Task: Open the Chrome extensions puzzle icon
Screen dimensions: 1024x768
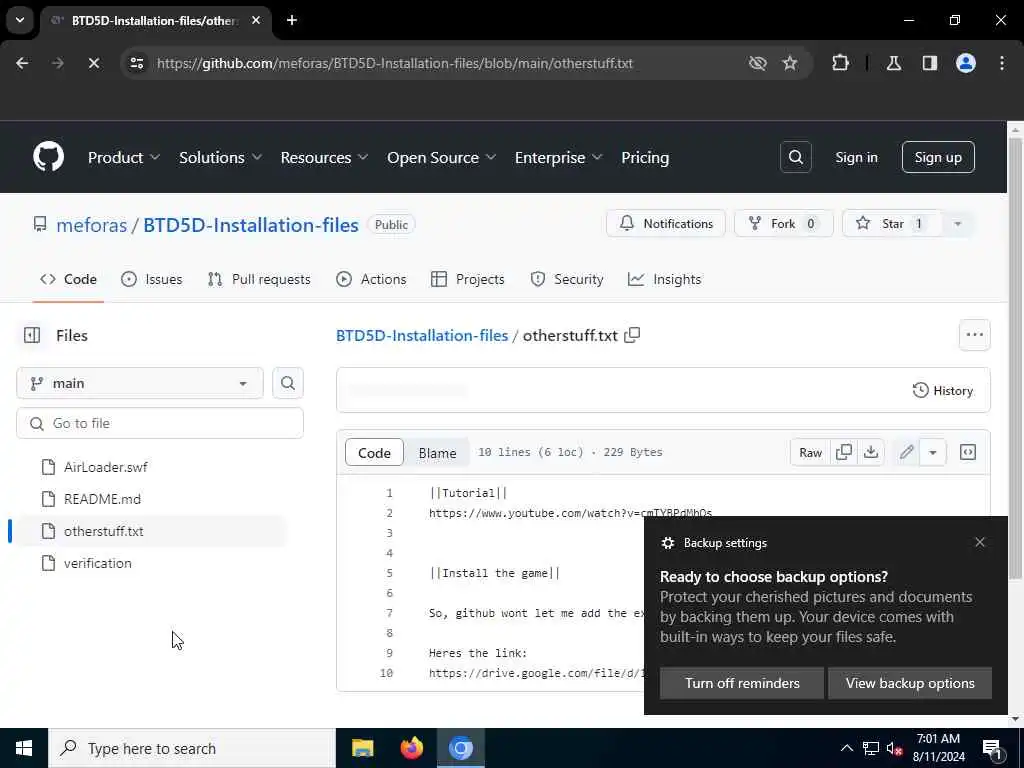Action: 840,63
